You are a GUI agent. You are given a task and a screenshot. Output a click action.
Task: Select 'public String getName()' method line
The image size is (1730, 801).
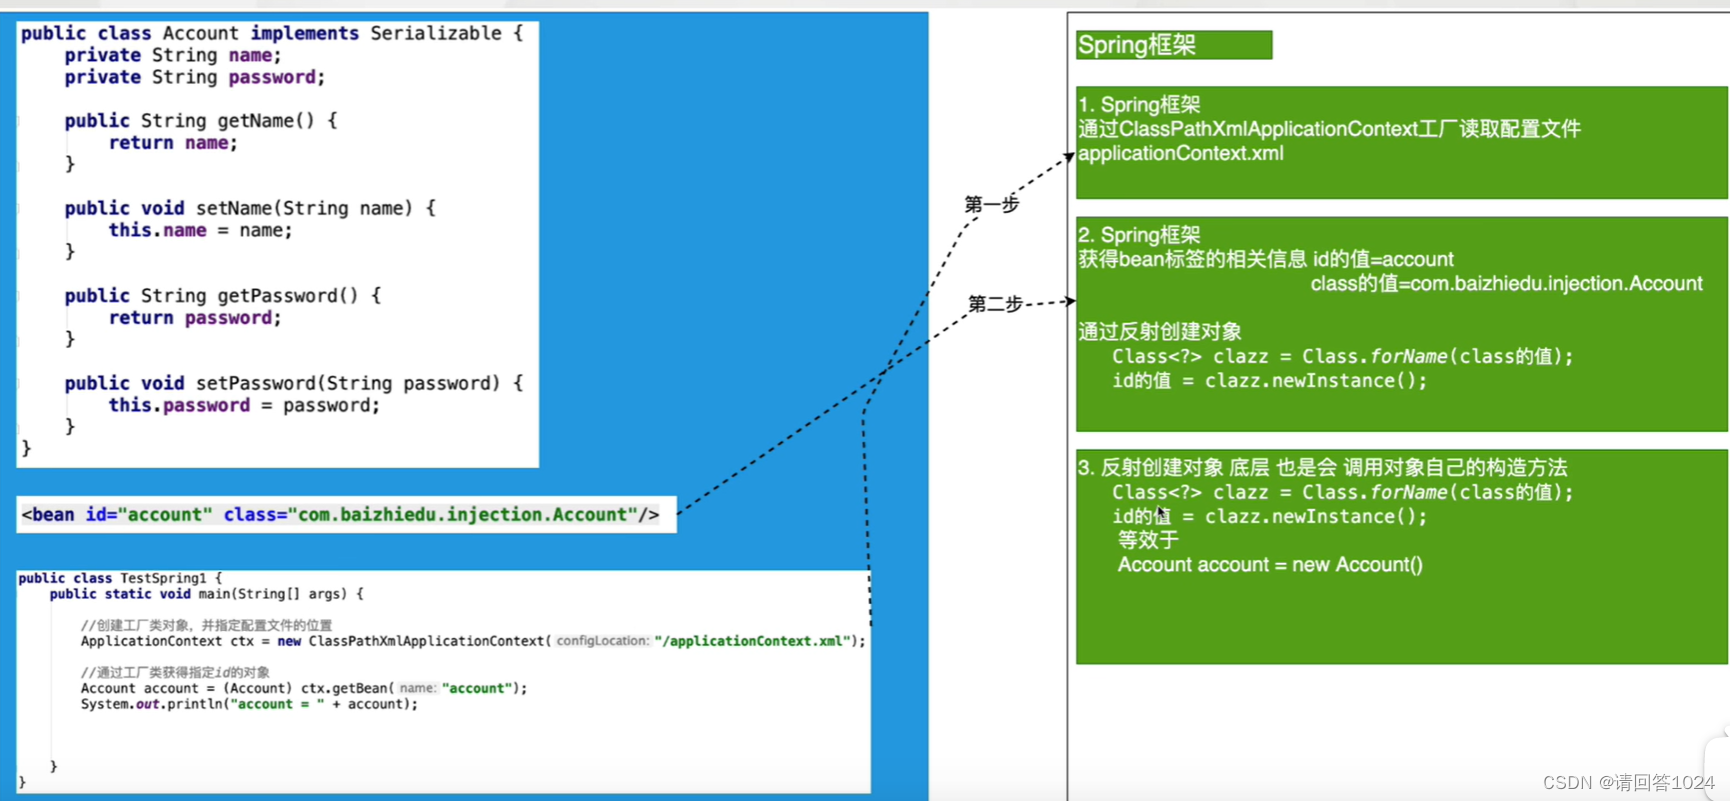[201, 121]
